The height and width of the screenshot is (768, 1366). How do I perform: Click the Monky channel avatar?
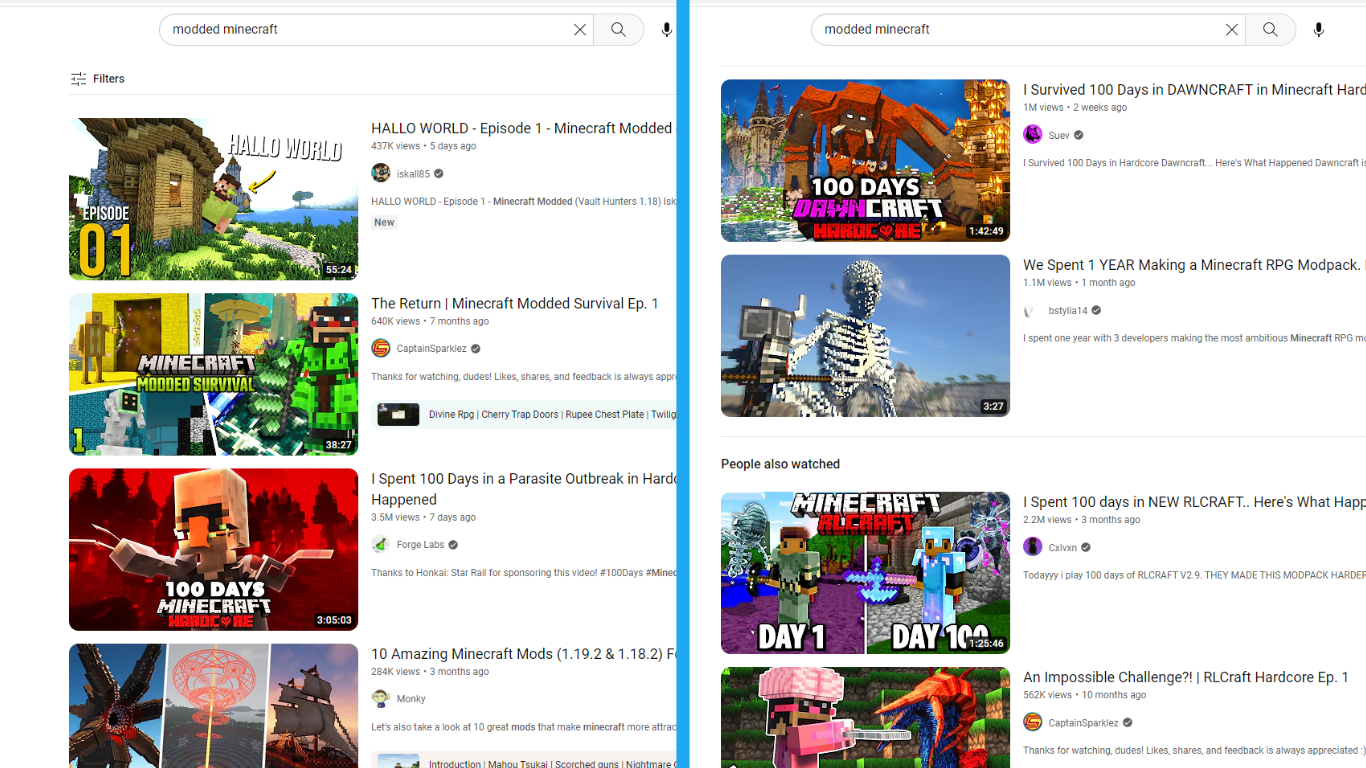click(x=380, y=698)
